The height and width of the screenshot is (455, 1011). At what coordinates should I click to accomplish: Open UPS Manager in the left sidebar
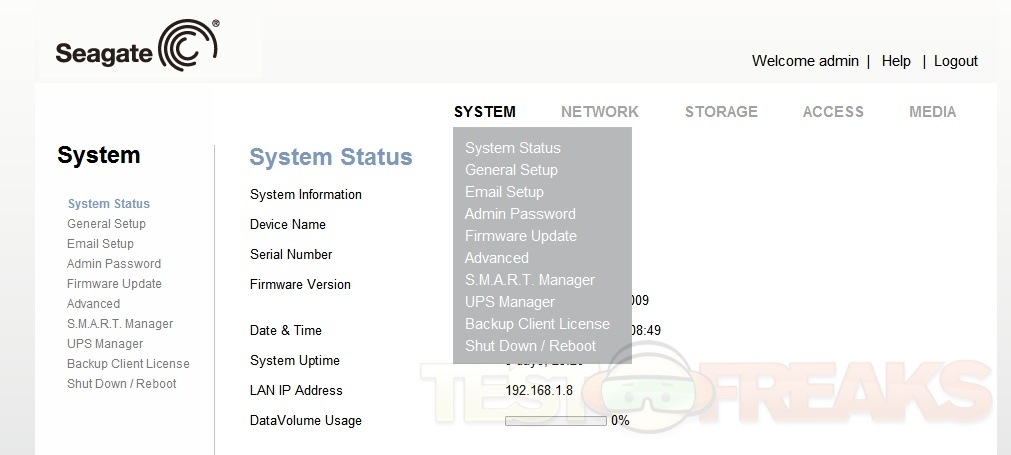[104, 344]
